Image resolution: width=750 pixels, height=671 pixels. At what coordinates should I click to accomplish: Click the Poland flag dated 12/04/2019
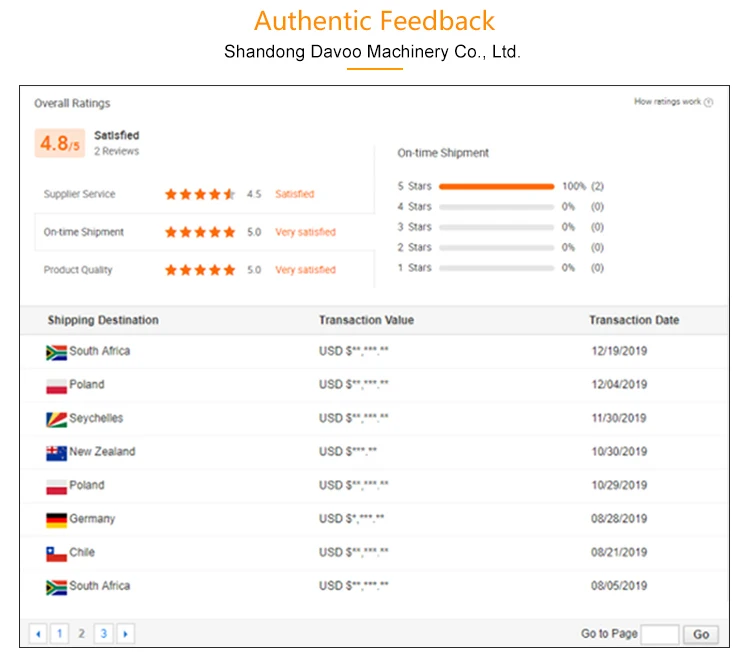56,386
